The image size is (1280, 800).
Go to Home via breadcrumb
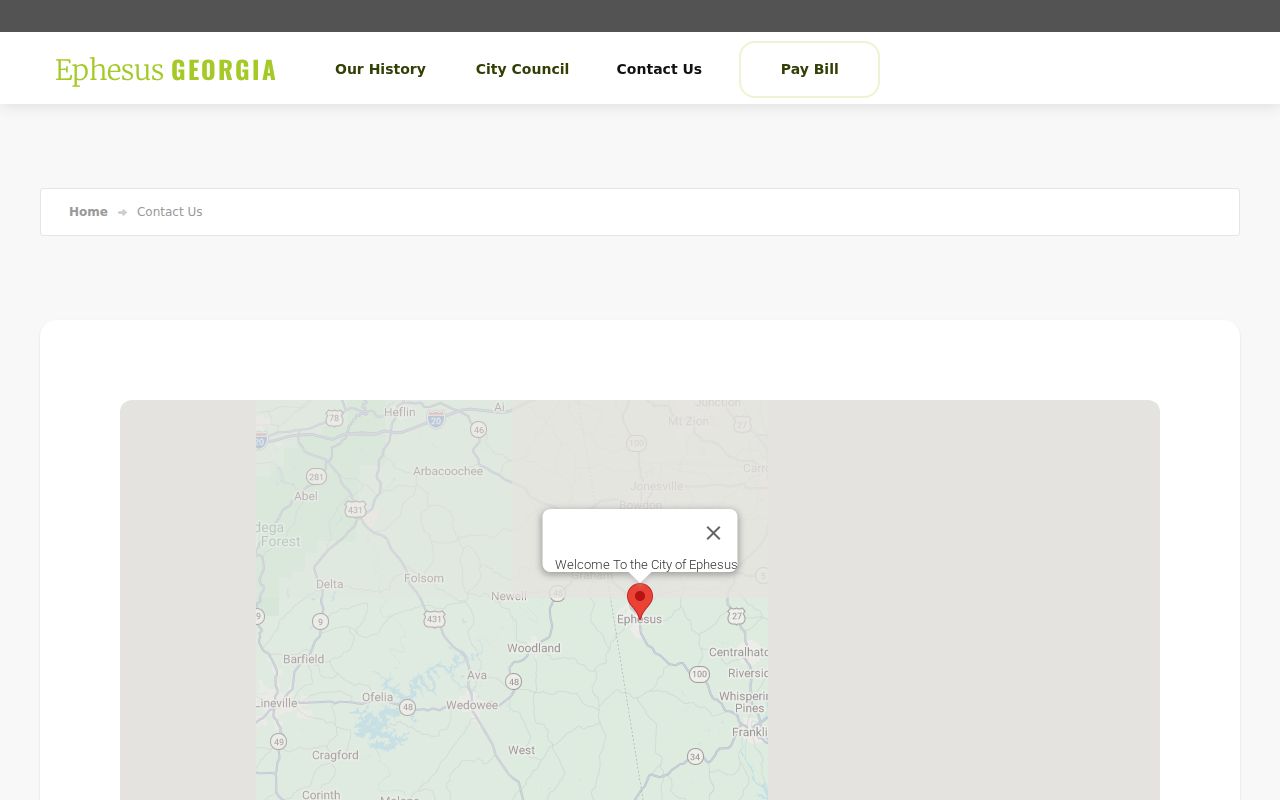(x=88, y=212)
